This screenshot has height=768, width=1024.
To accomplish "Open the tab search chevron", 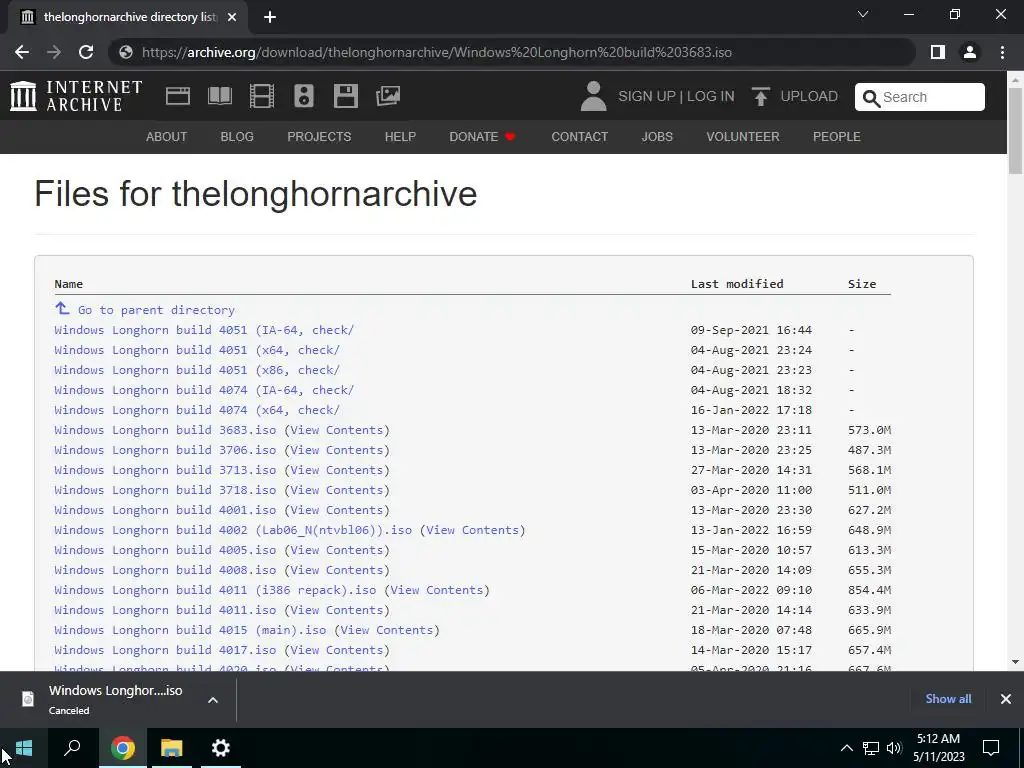I will (x=863, y=14).
